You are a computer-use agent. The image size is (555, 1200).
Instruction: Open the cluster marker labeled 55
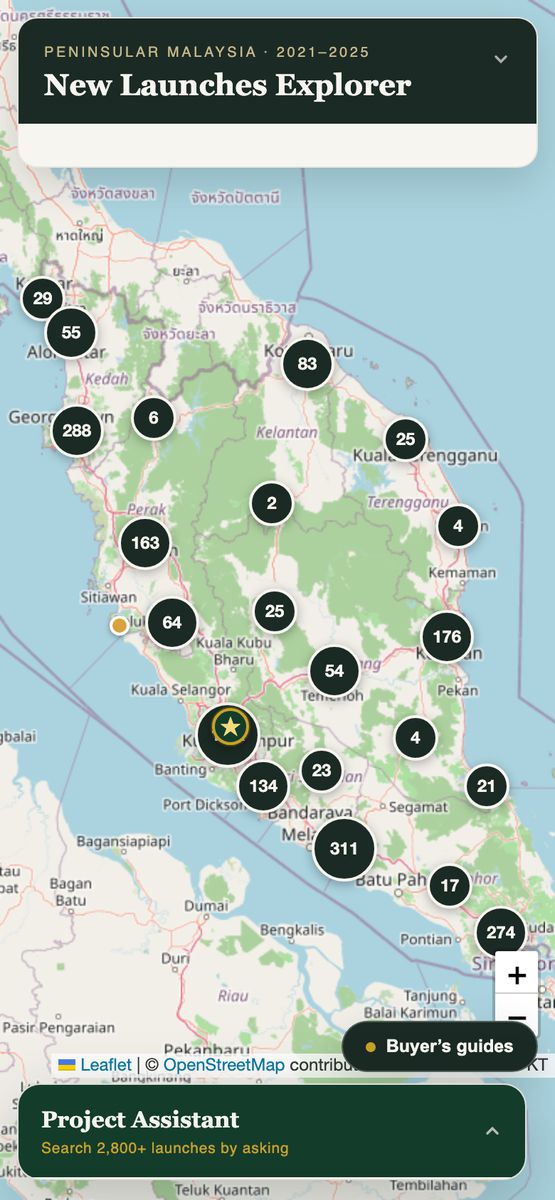click(70, 332)
